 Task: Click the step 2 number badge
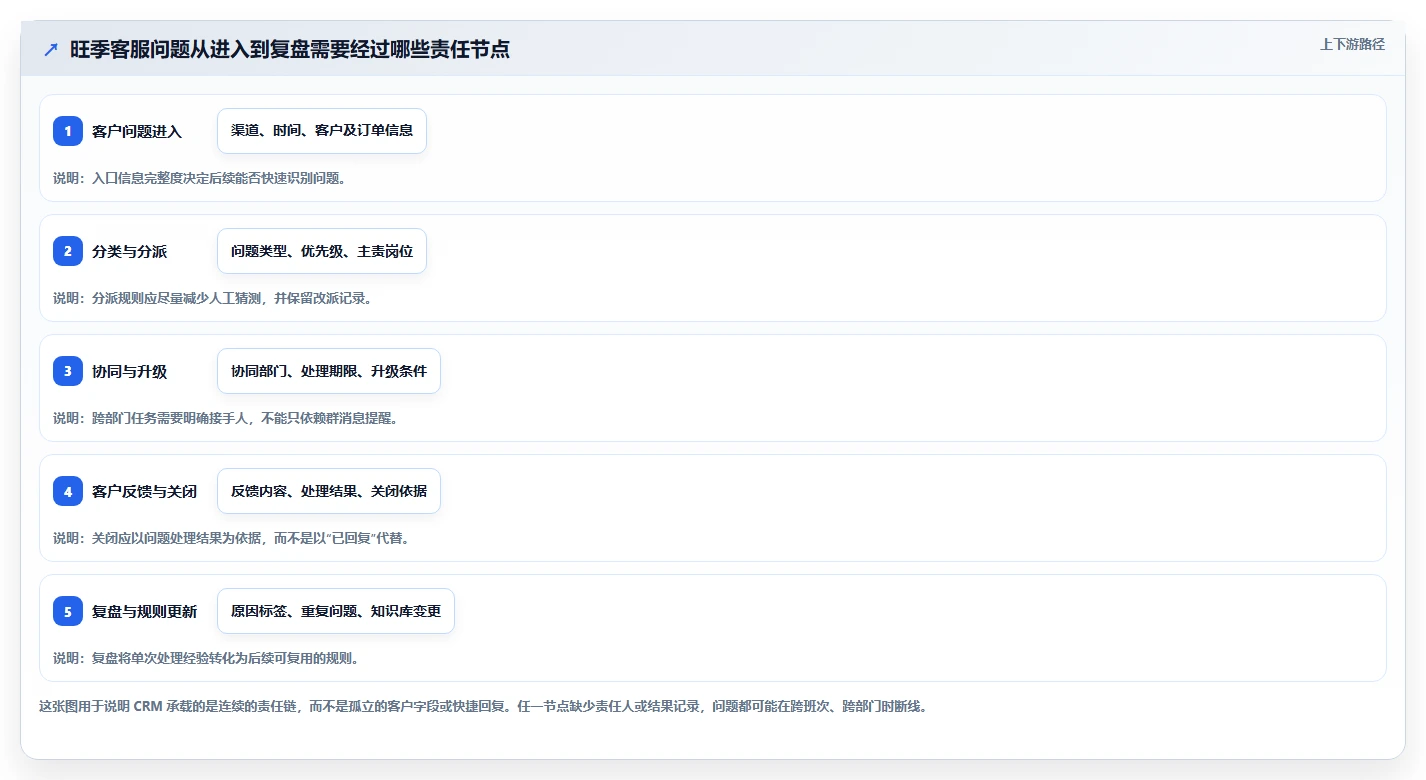pos(68,251)
